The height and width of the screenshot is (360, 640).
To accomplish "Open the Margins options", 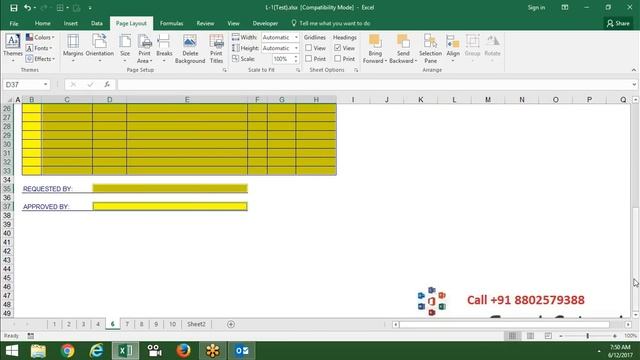I will coord(73,49).
